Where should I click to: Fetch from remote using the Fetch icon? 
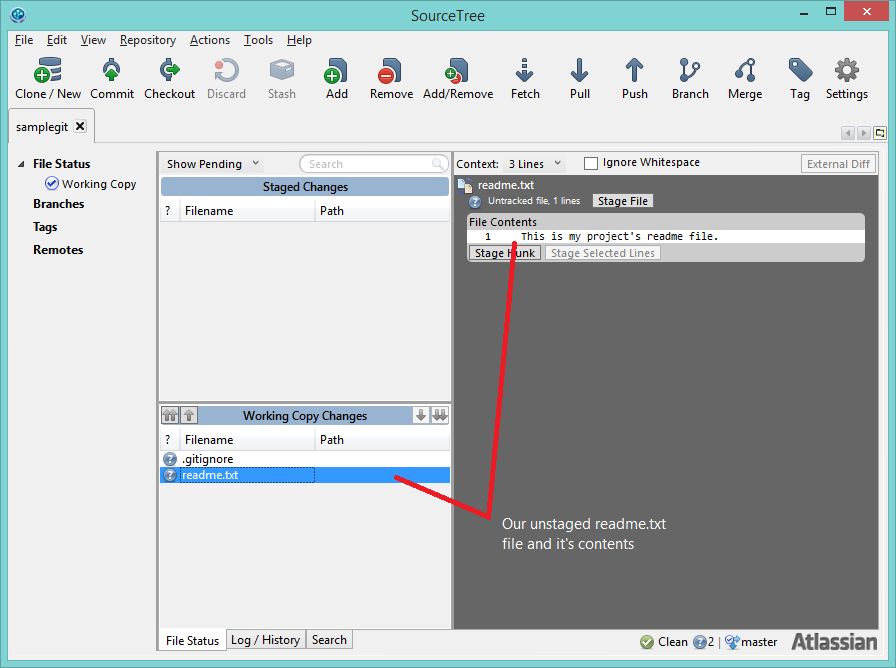point(525,79)
